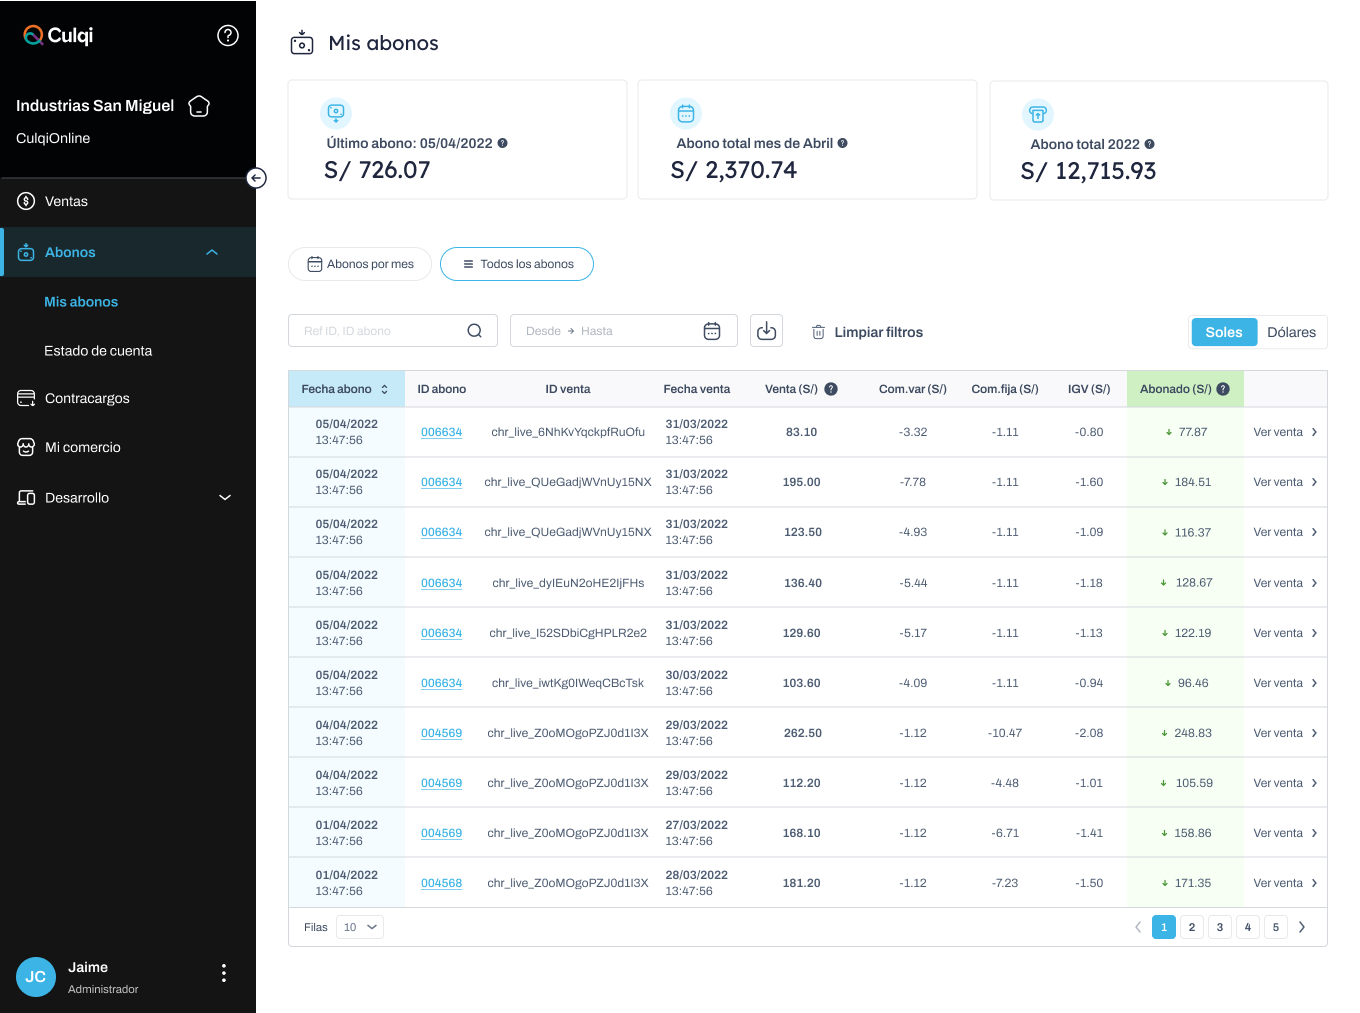Switch currency to Soles

1223,332
